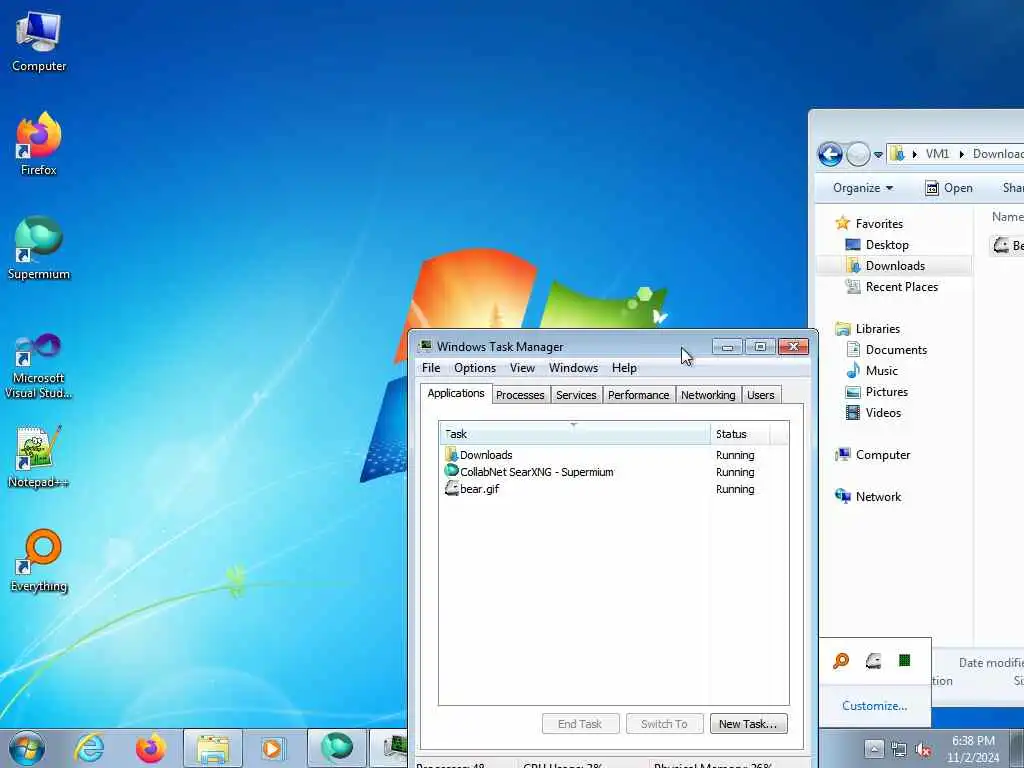
Task: Click the green Task Manager tray icon
Action: pos(904,660)
